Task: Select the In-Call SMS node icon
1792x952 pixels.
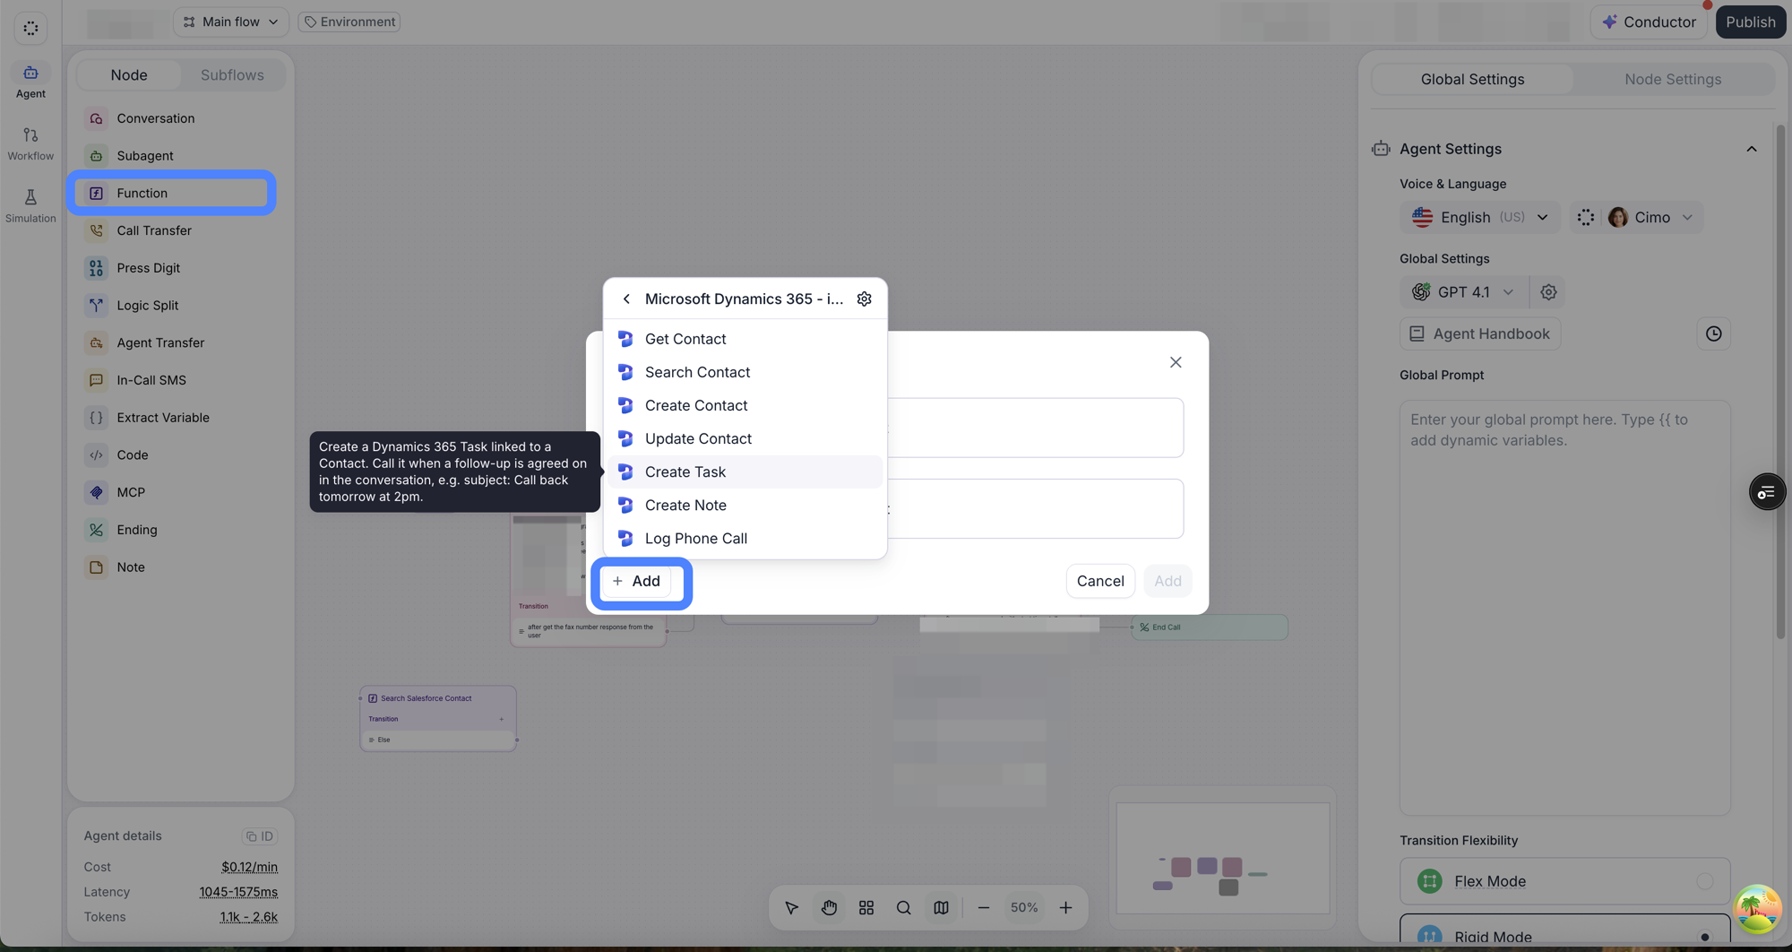Action: (96, 380)
